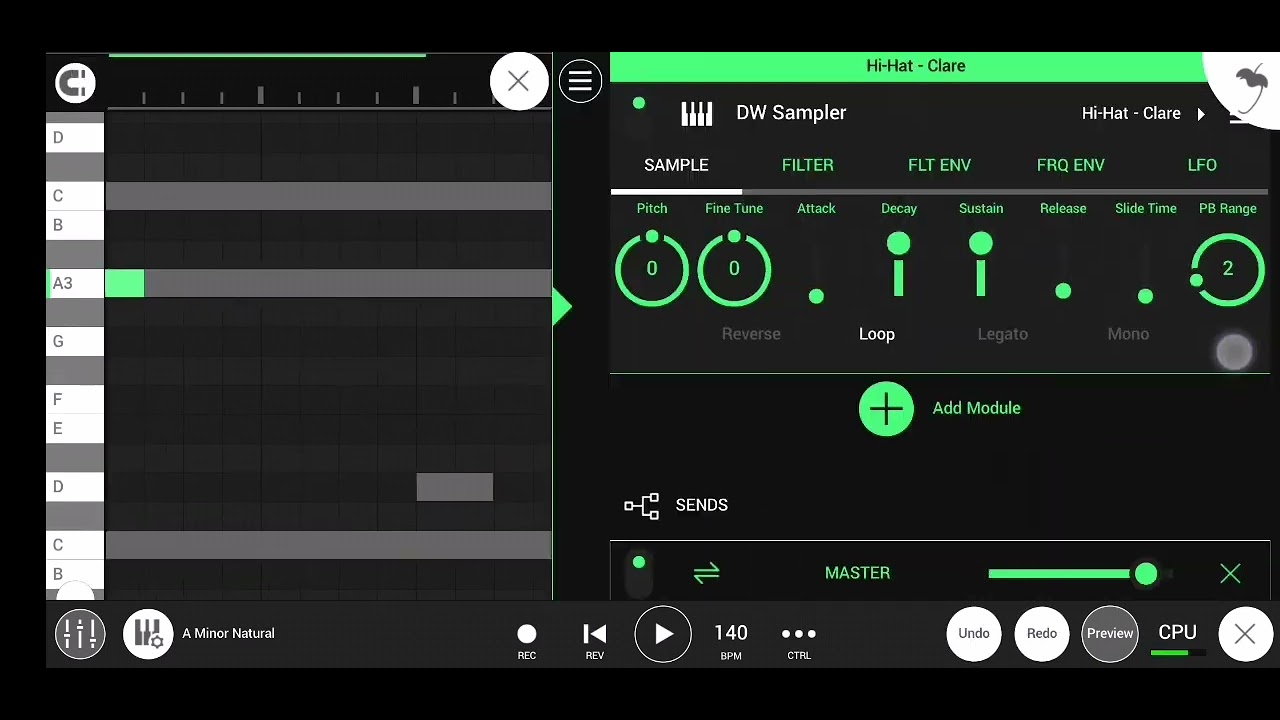Adjust the Fine Tune knob
Image resolution: width=1280 pixels, height=720 pixels.
click(734, 268)
